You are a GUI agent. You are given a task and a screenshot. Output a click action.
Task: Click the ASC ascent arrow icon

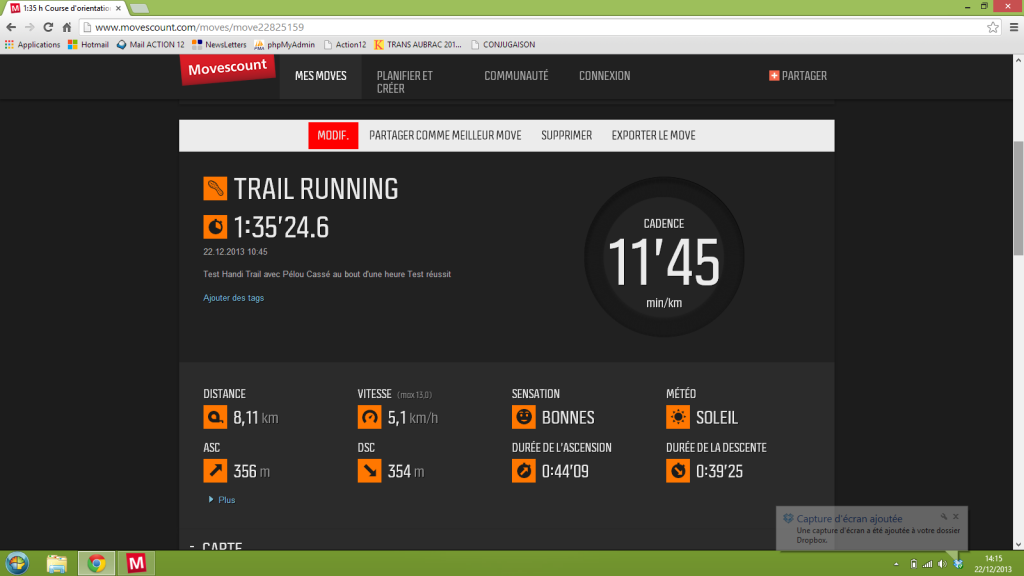(215, 471)
